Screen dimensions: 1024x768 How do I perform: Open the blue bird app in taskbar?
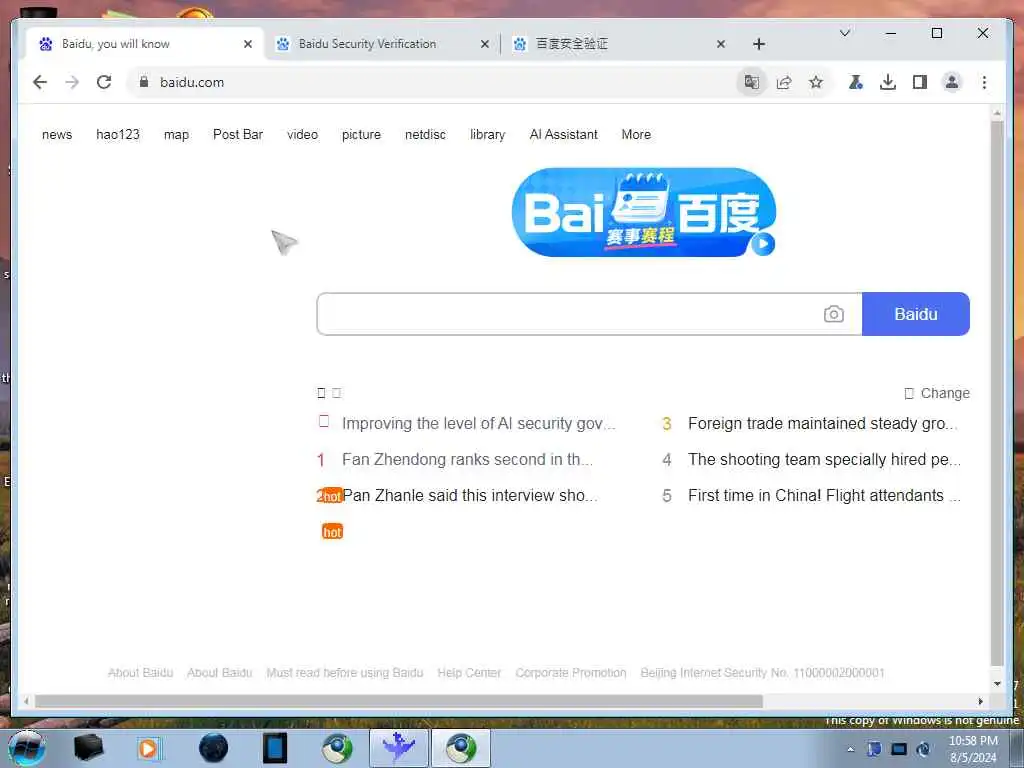click(x=398, y=748)
